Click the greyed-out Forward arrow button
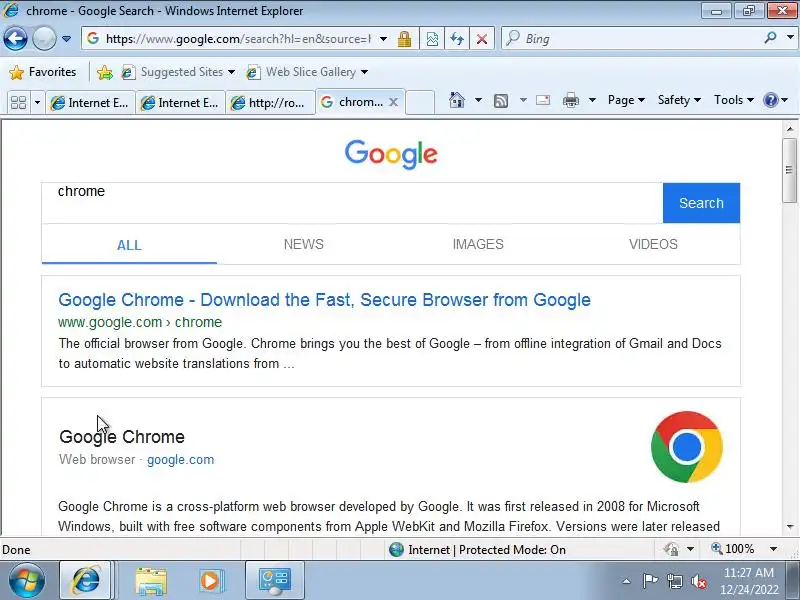The width and height of the screenshot is (800, 600). (44, 39)
